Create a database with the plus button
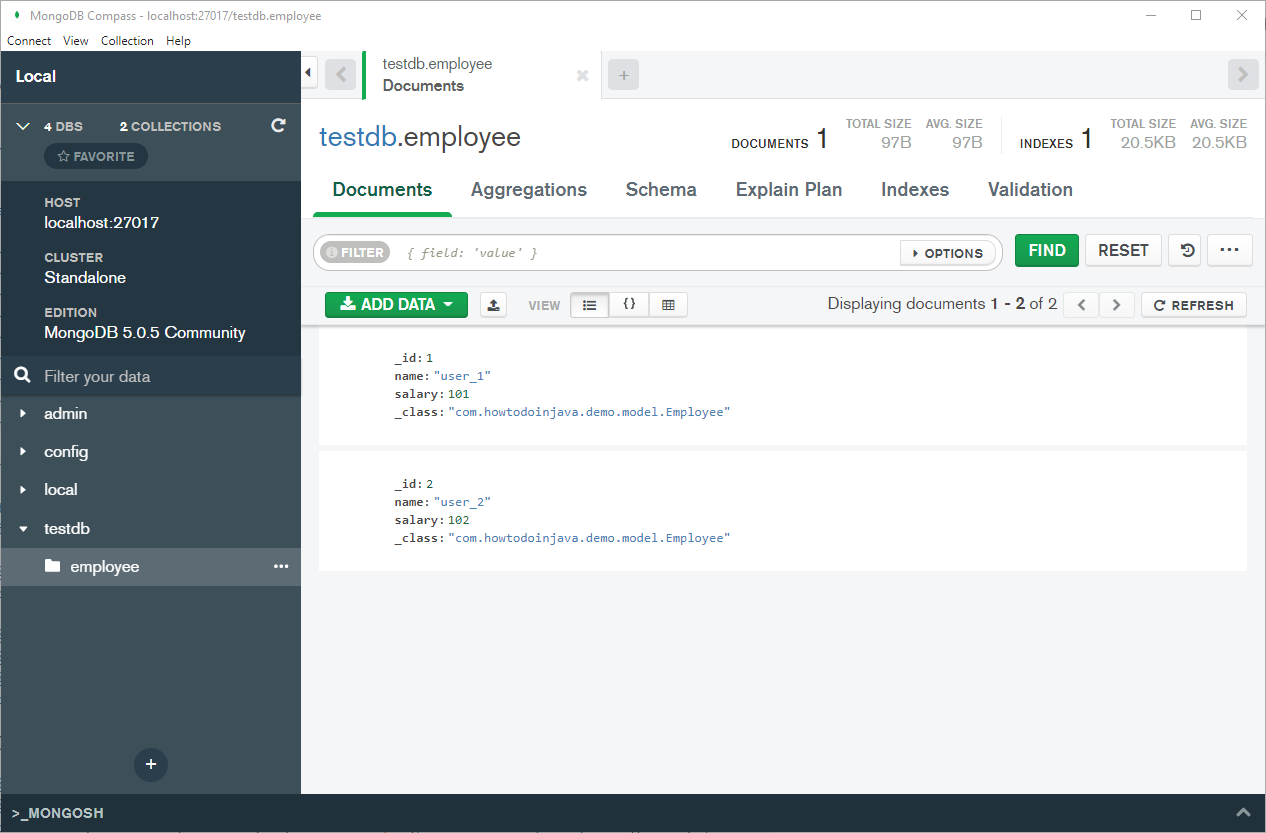Viewport: 1266px width, 833px height. pyautogui.click(x=151, y=765)
